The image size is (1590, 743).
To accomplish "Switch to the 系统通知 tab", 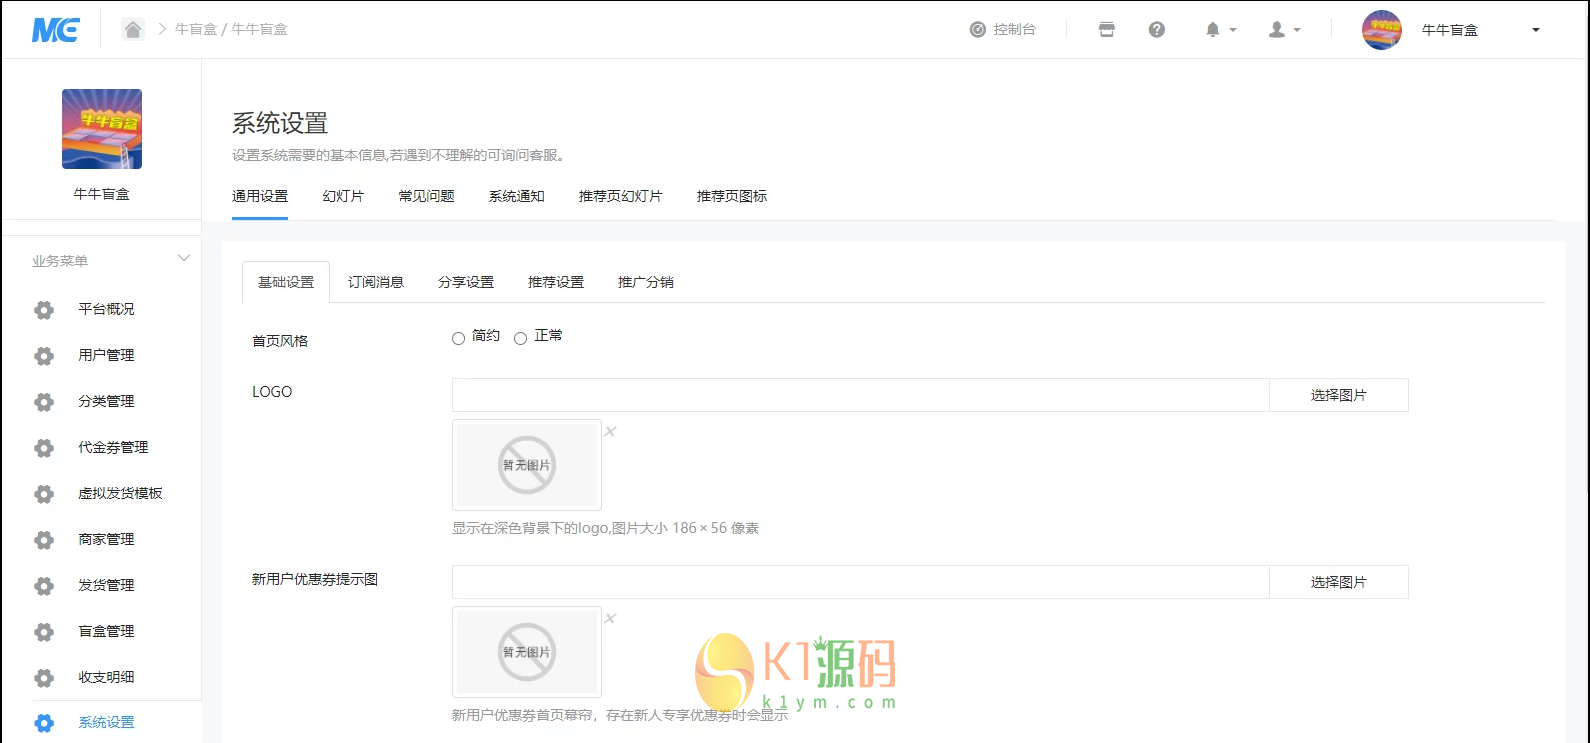I will pos(516,196).
